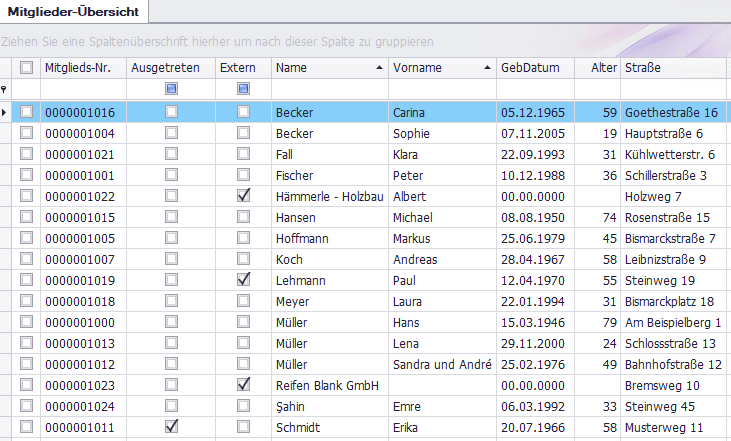Tick the selection checkbox for member 0000001004
The width and height of the screenshot is (731, 441).
(x=26, y=133)
